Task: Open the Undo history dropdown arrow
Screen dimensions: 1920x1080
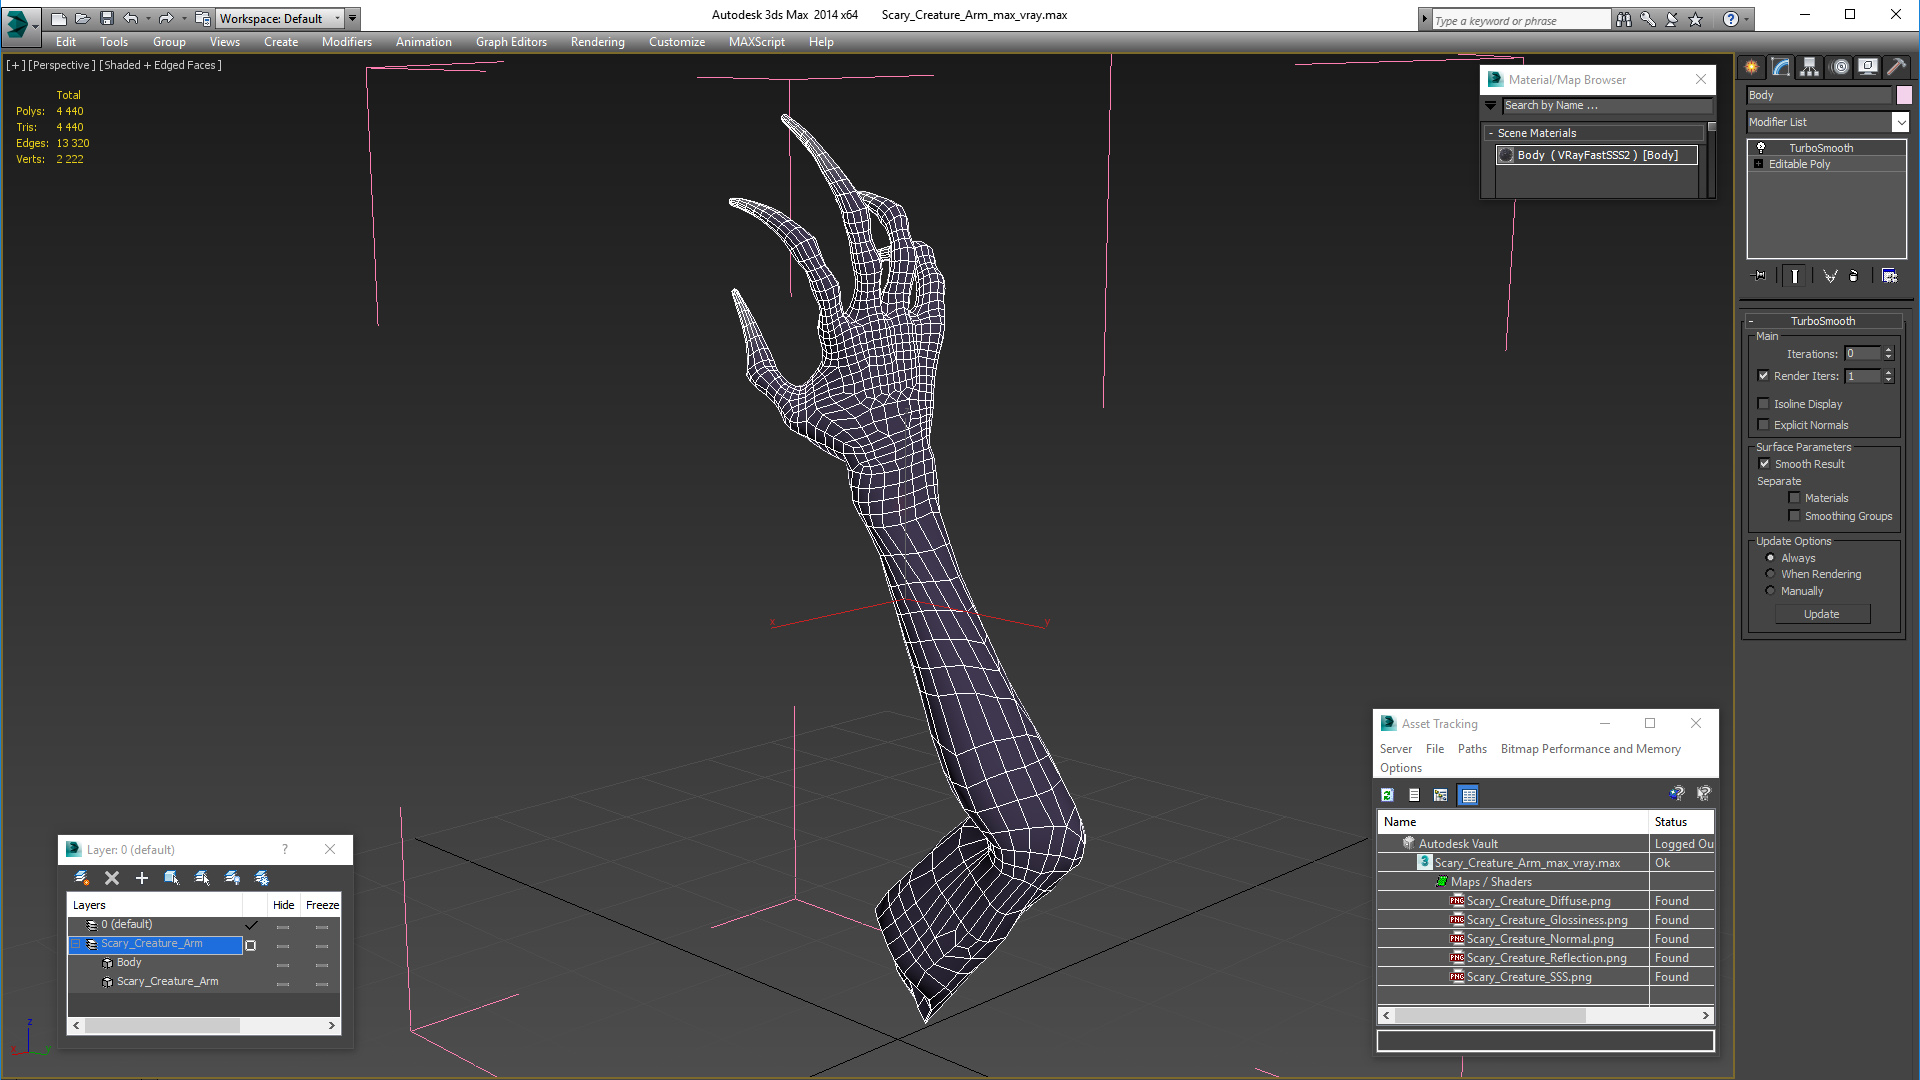Action: click(x=148, y=18)
